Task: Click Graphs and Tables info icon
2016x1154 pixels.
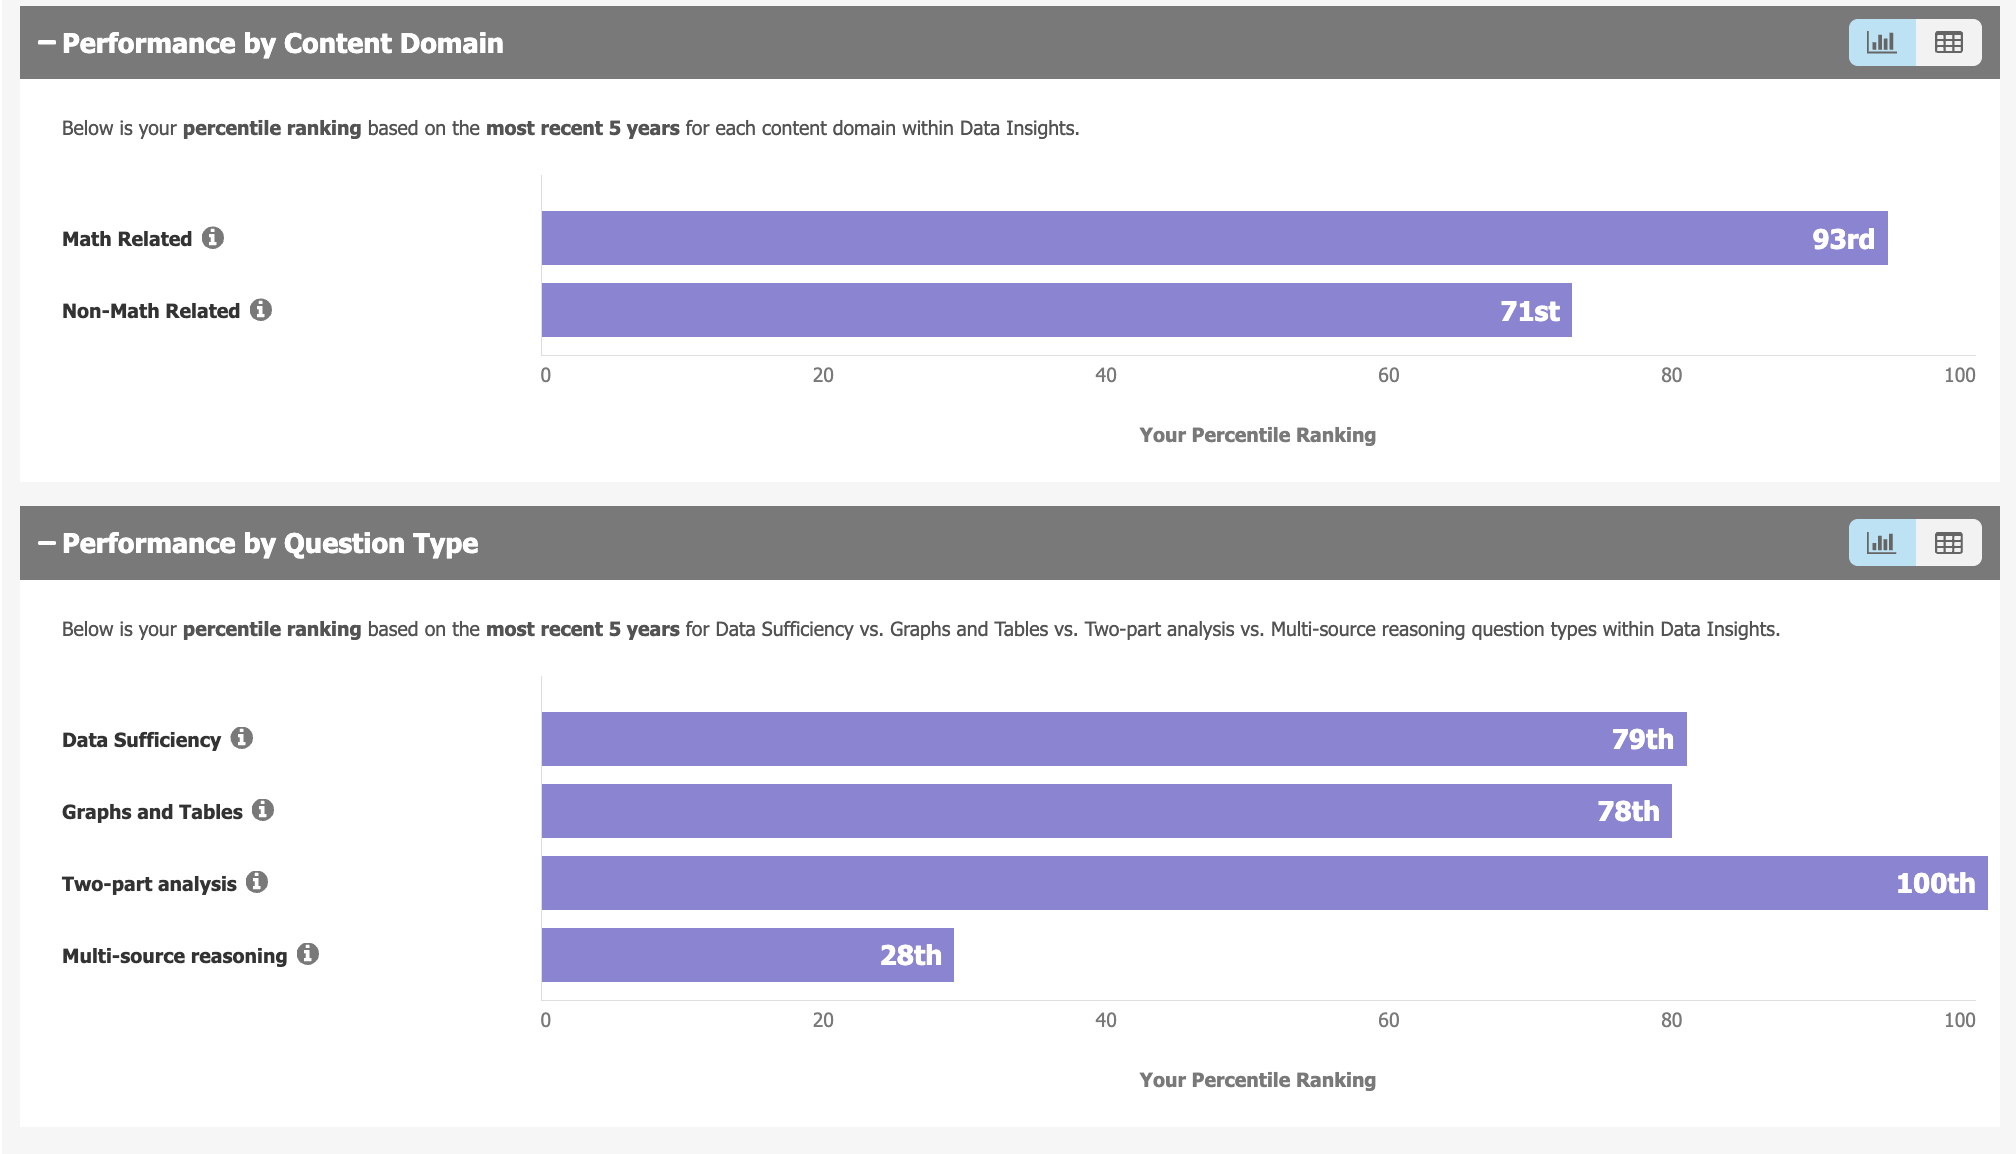Action: click(x=263, y=810)
